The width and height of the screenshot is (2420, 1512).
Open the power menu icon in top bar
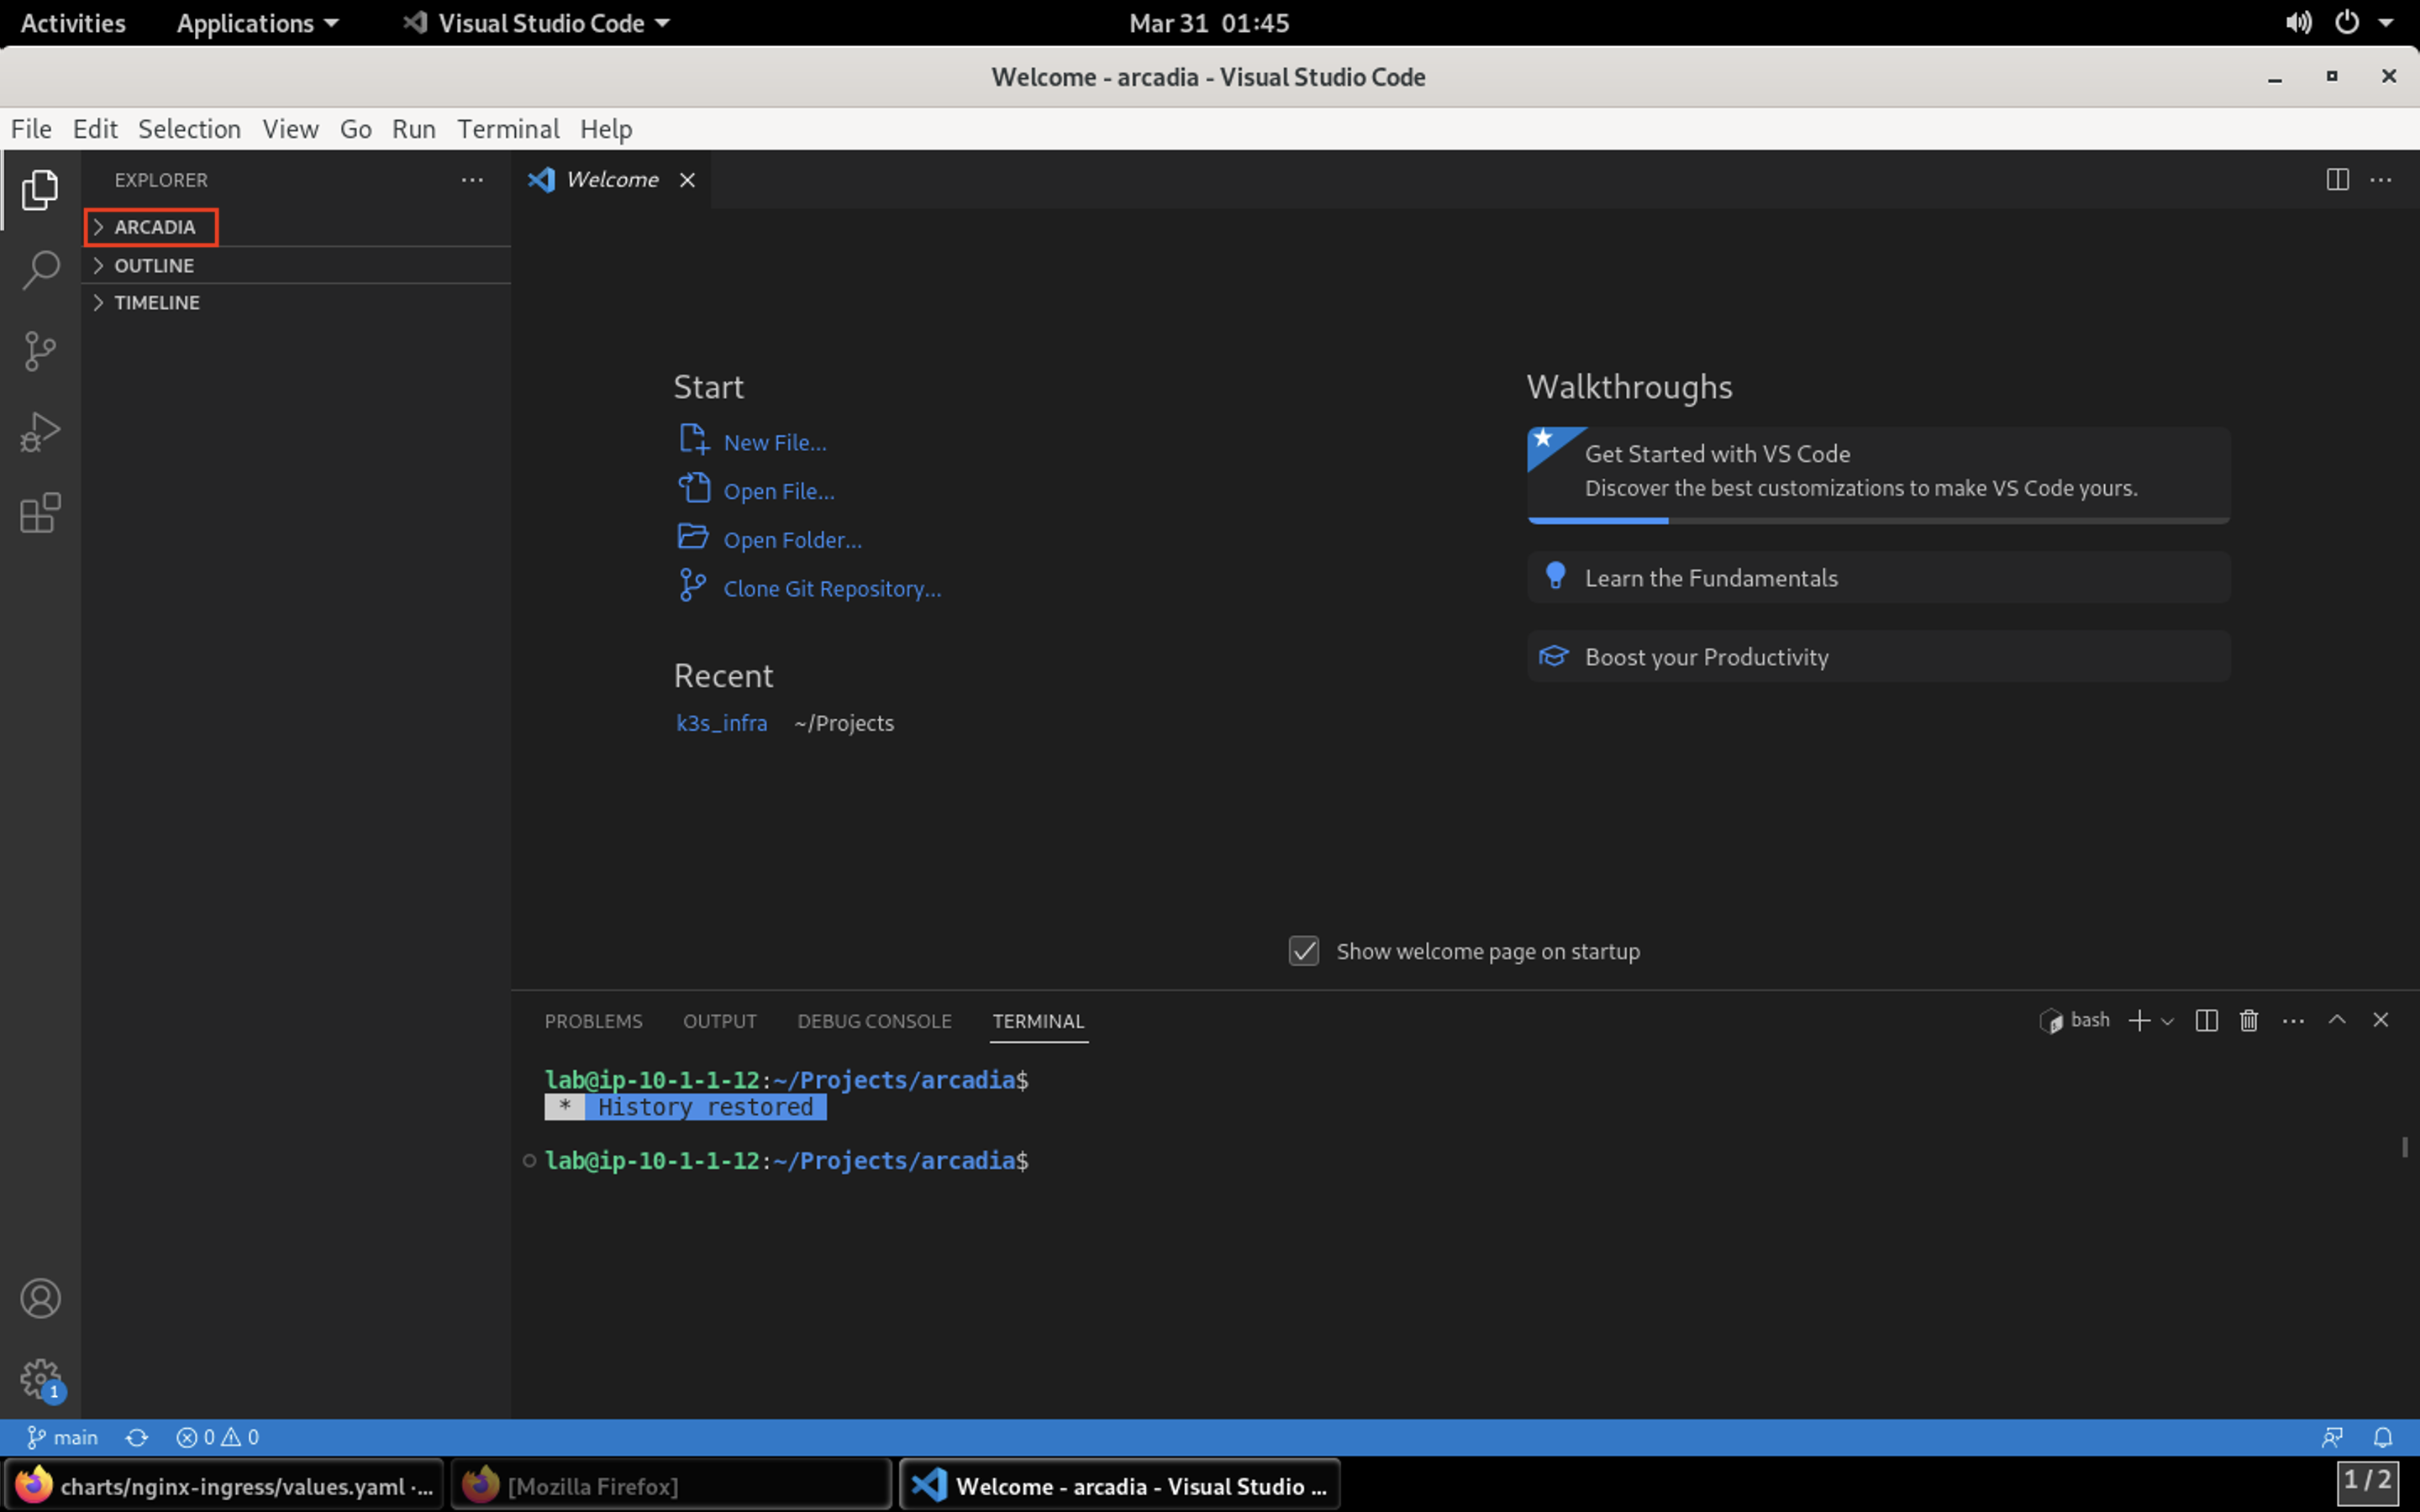coord(2347,22)
